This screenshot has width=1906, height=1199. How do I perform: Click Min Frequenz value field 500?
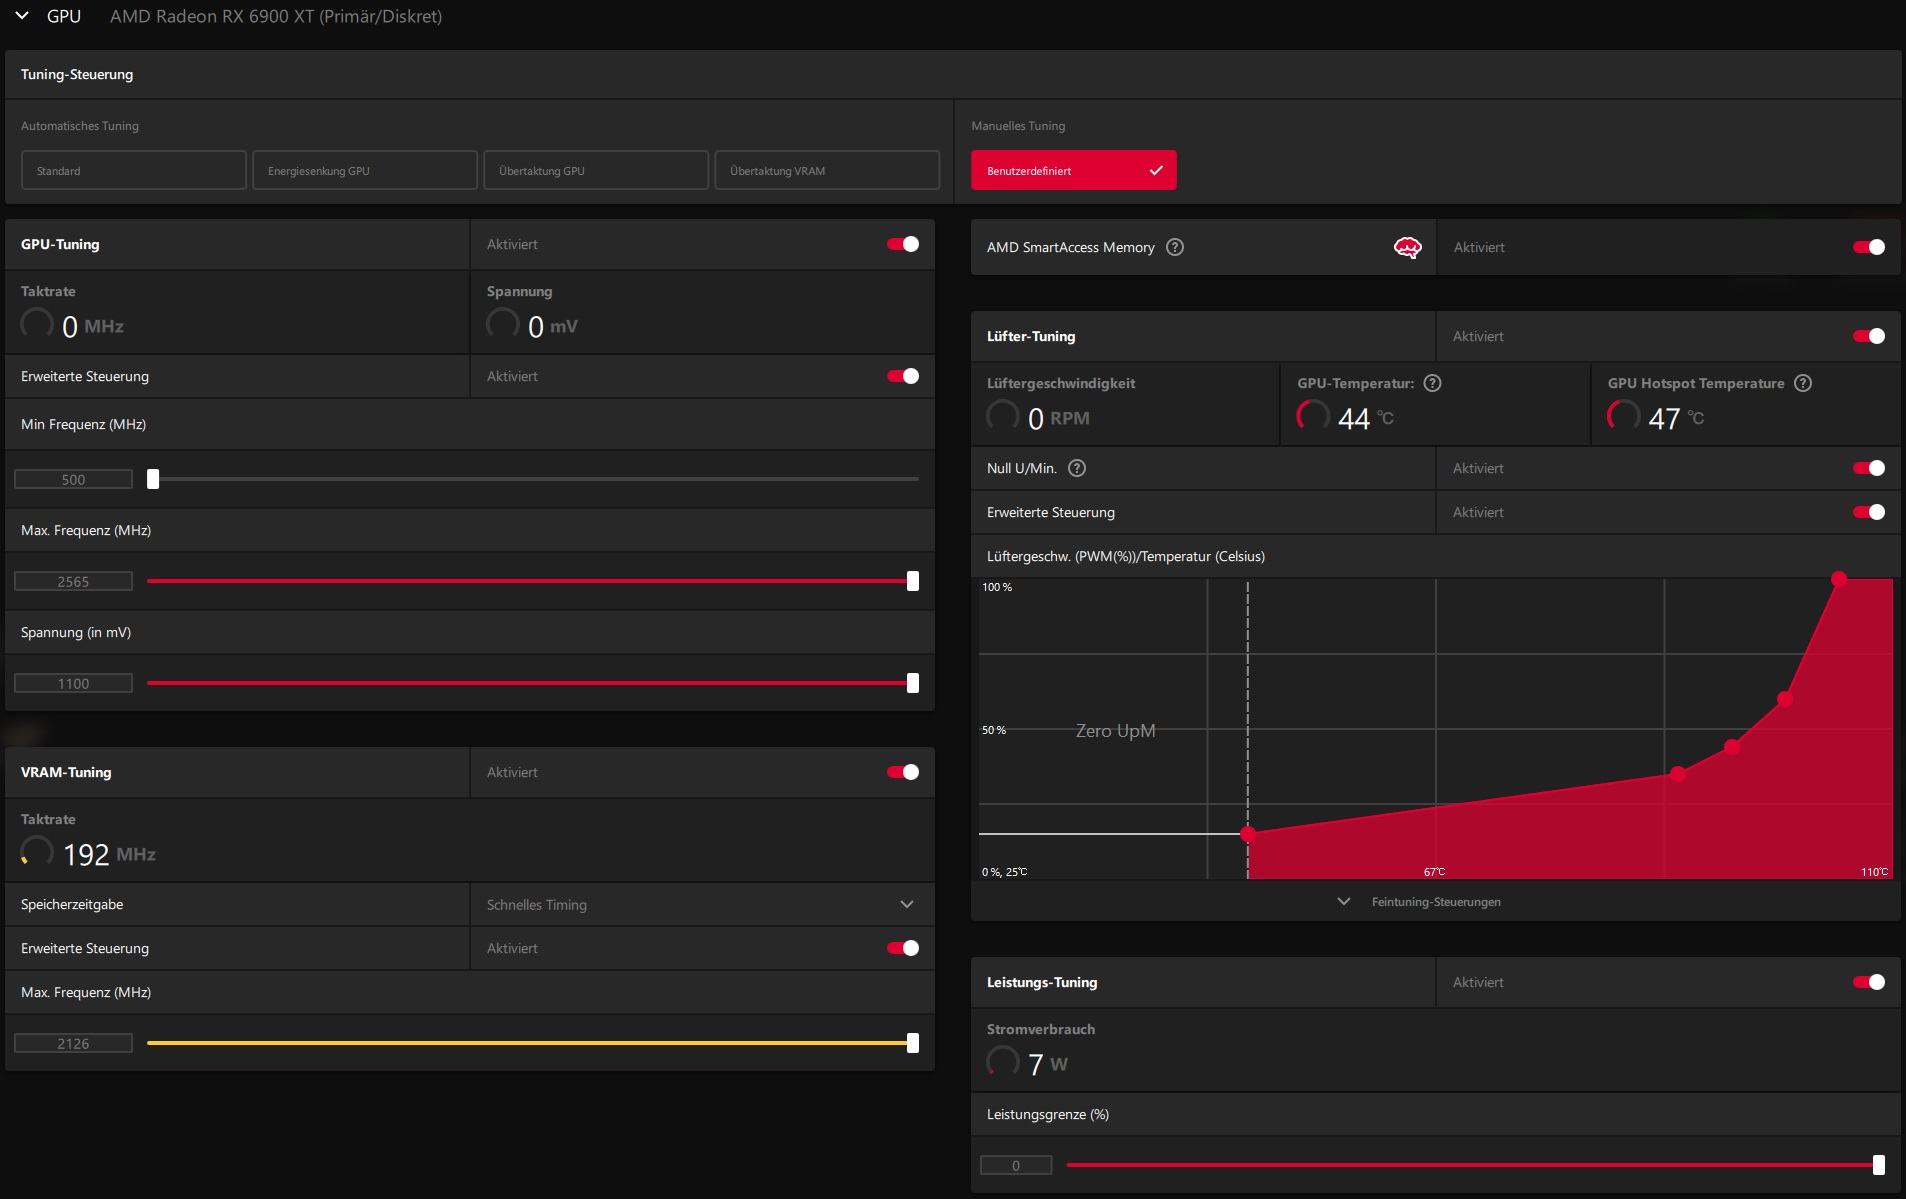73,479
